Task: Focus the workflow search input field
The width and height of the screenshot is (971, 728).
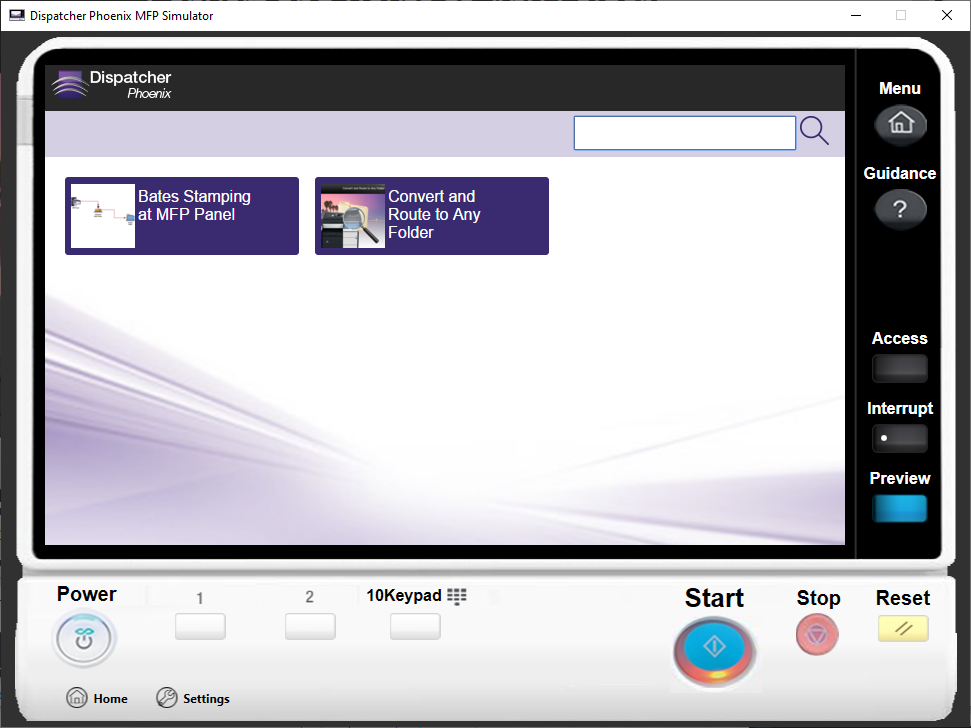Action: pyautogui.click(x=684, y=132)
